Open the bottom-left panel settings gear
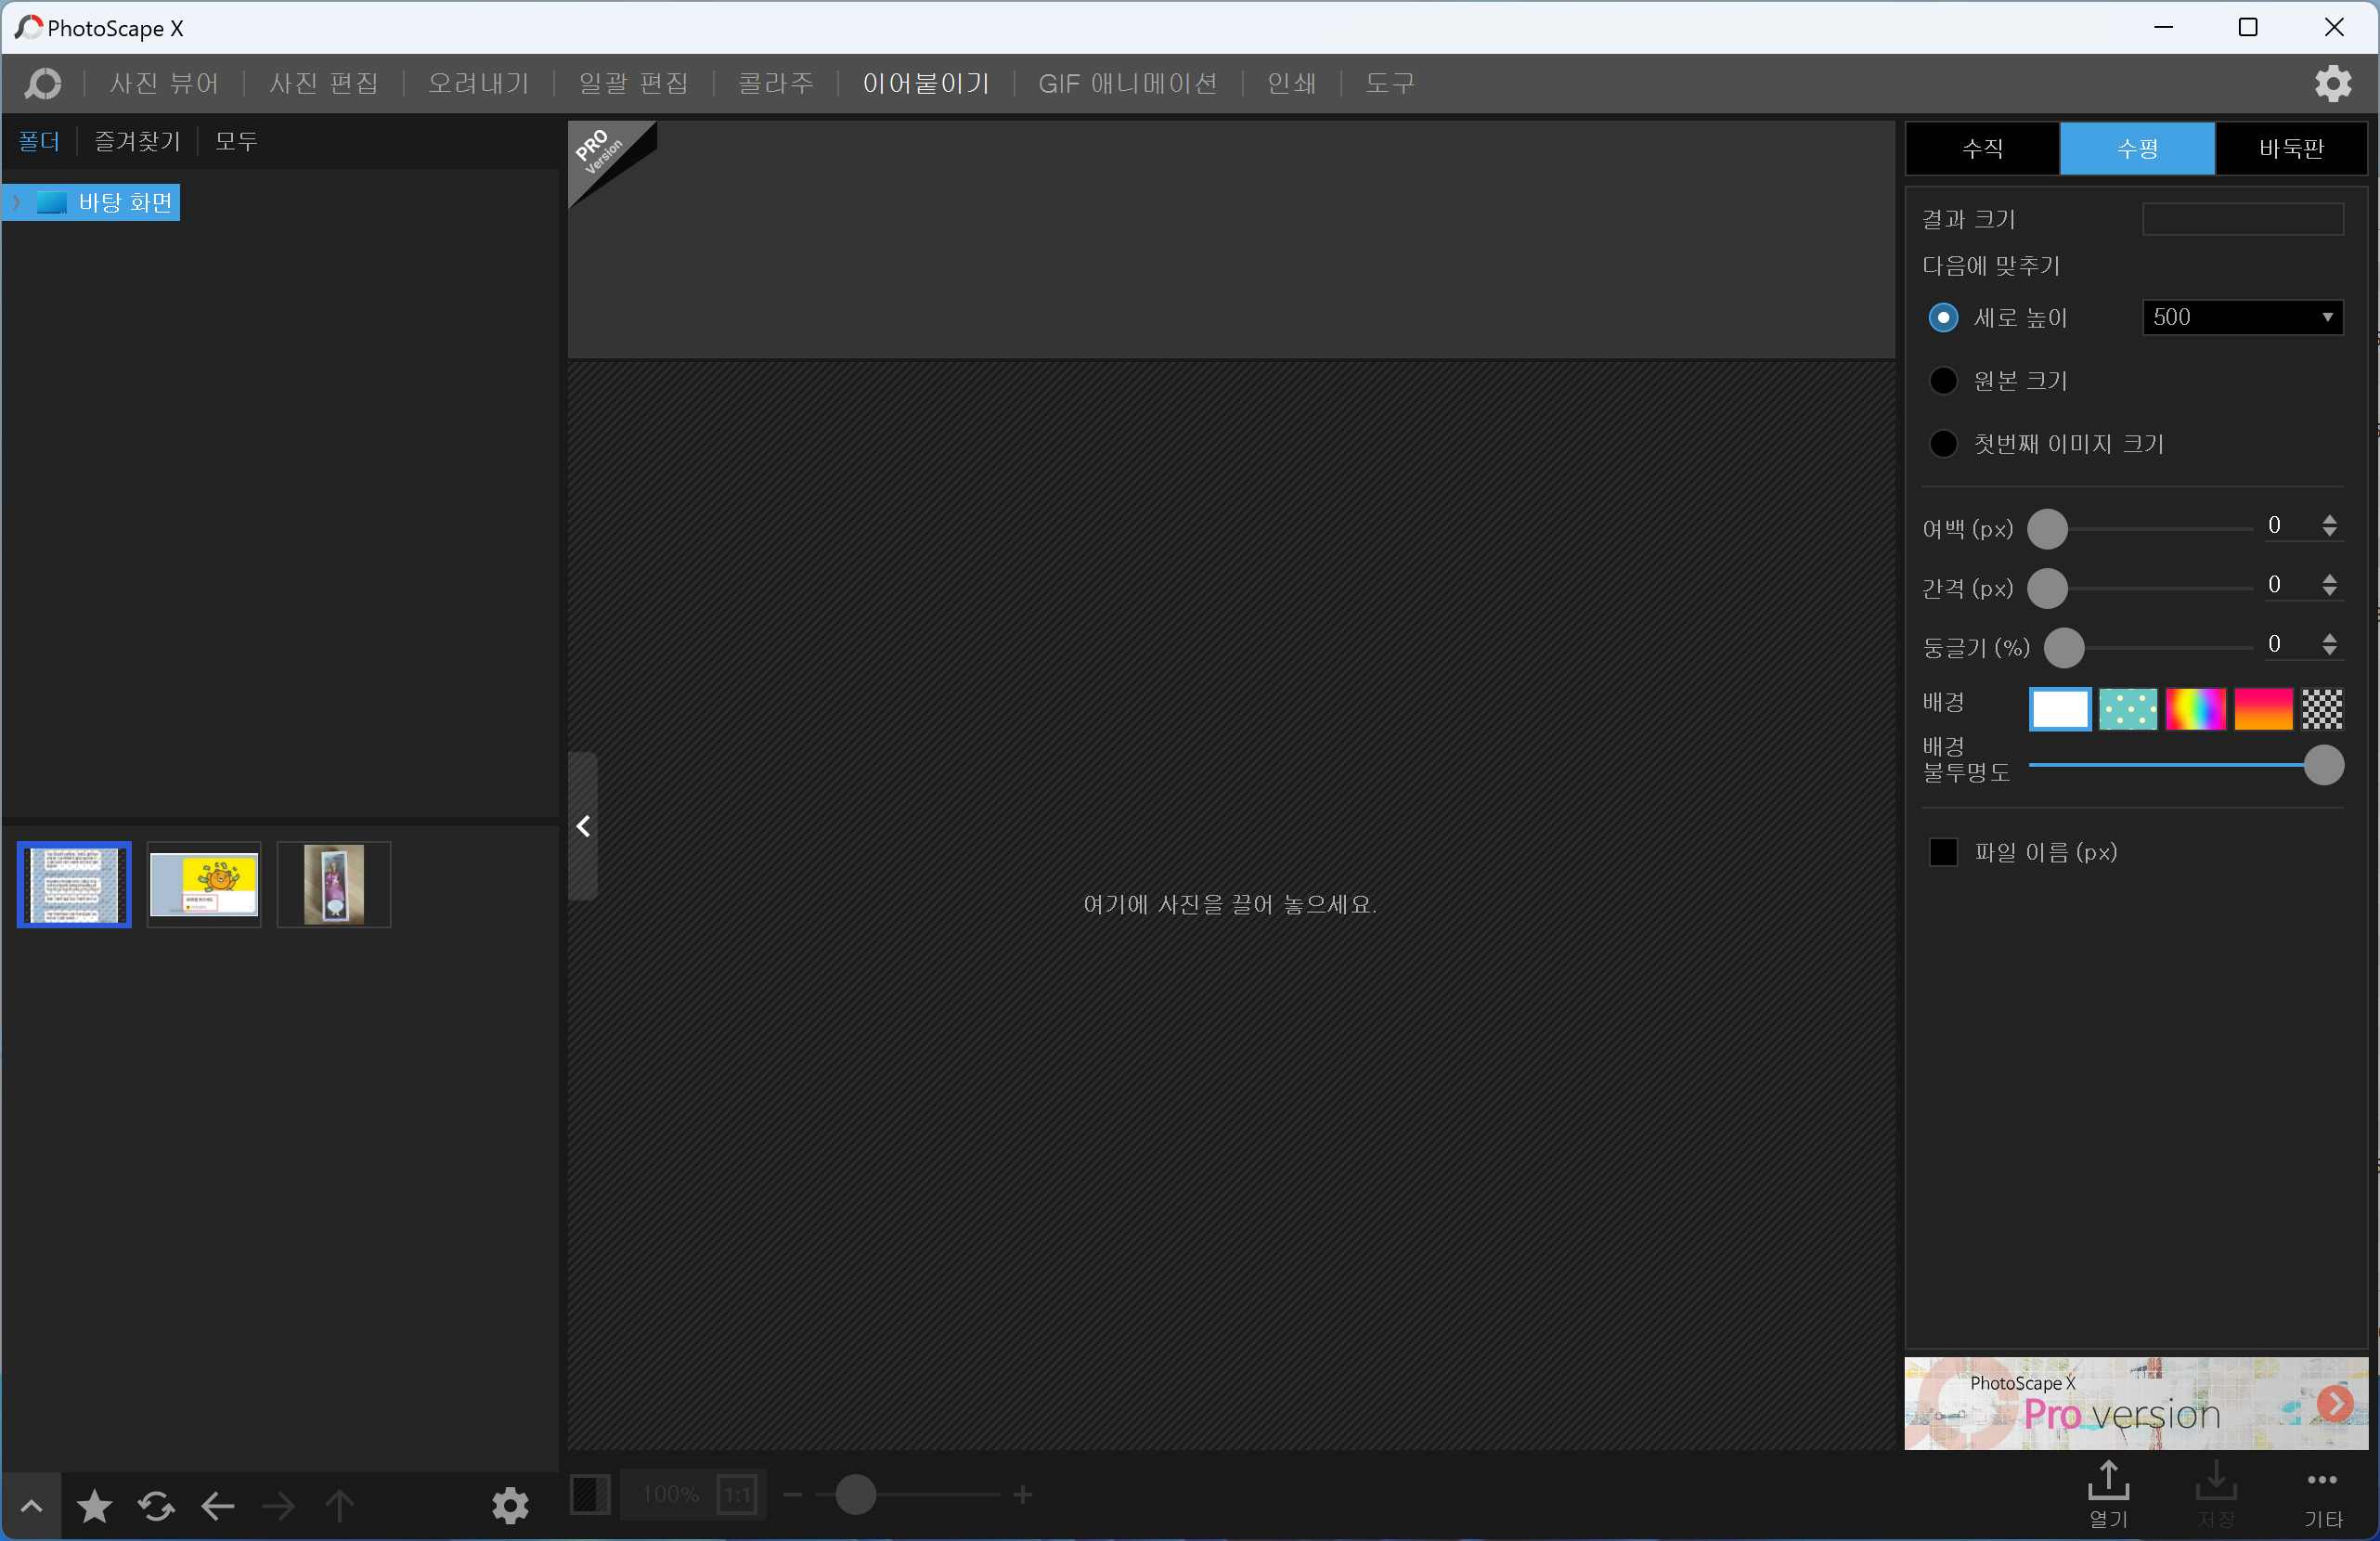2380x1541 pixels. coord(510,1505)
